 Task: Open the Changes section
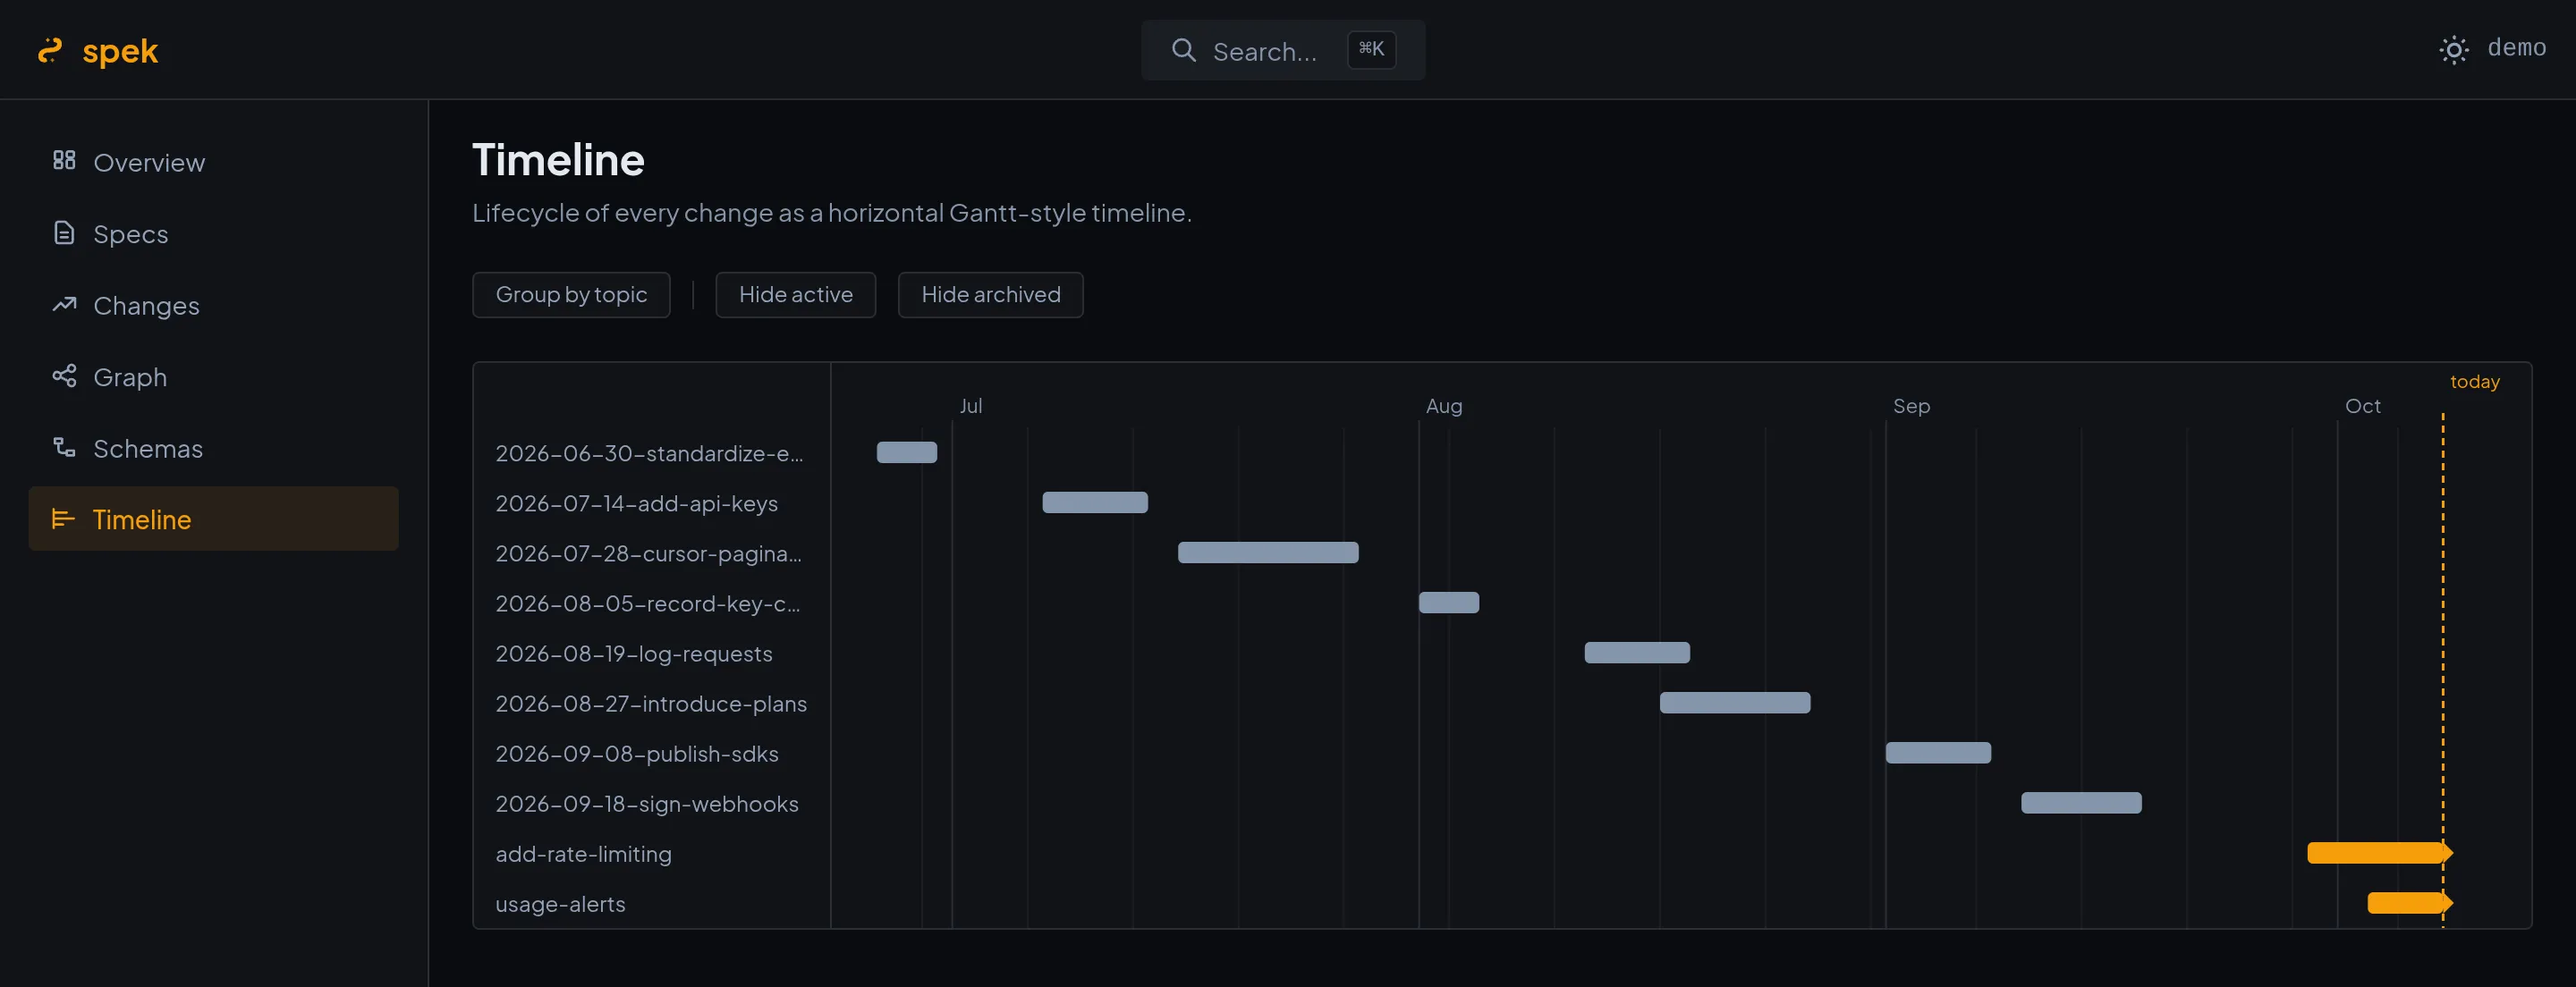tap(213, 305)
